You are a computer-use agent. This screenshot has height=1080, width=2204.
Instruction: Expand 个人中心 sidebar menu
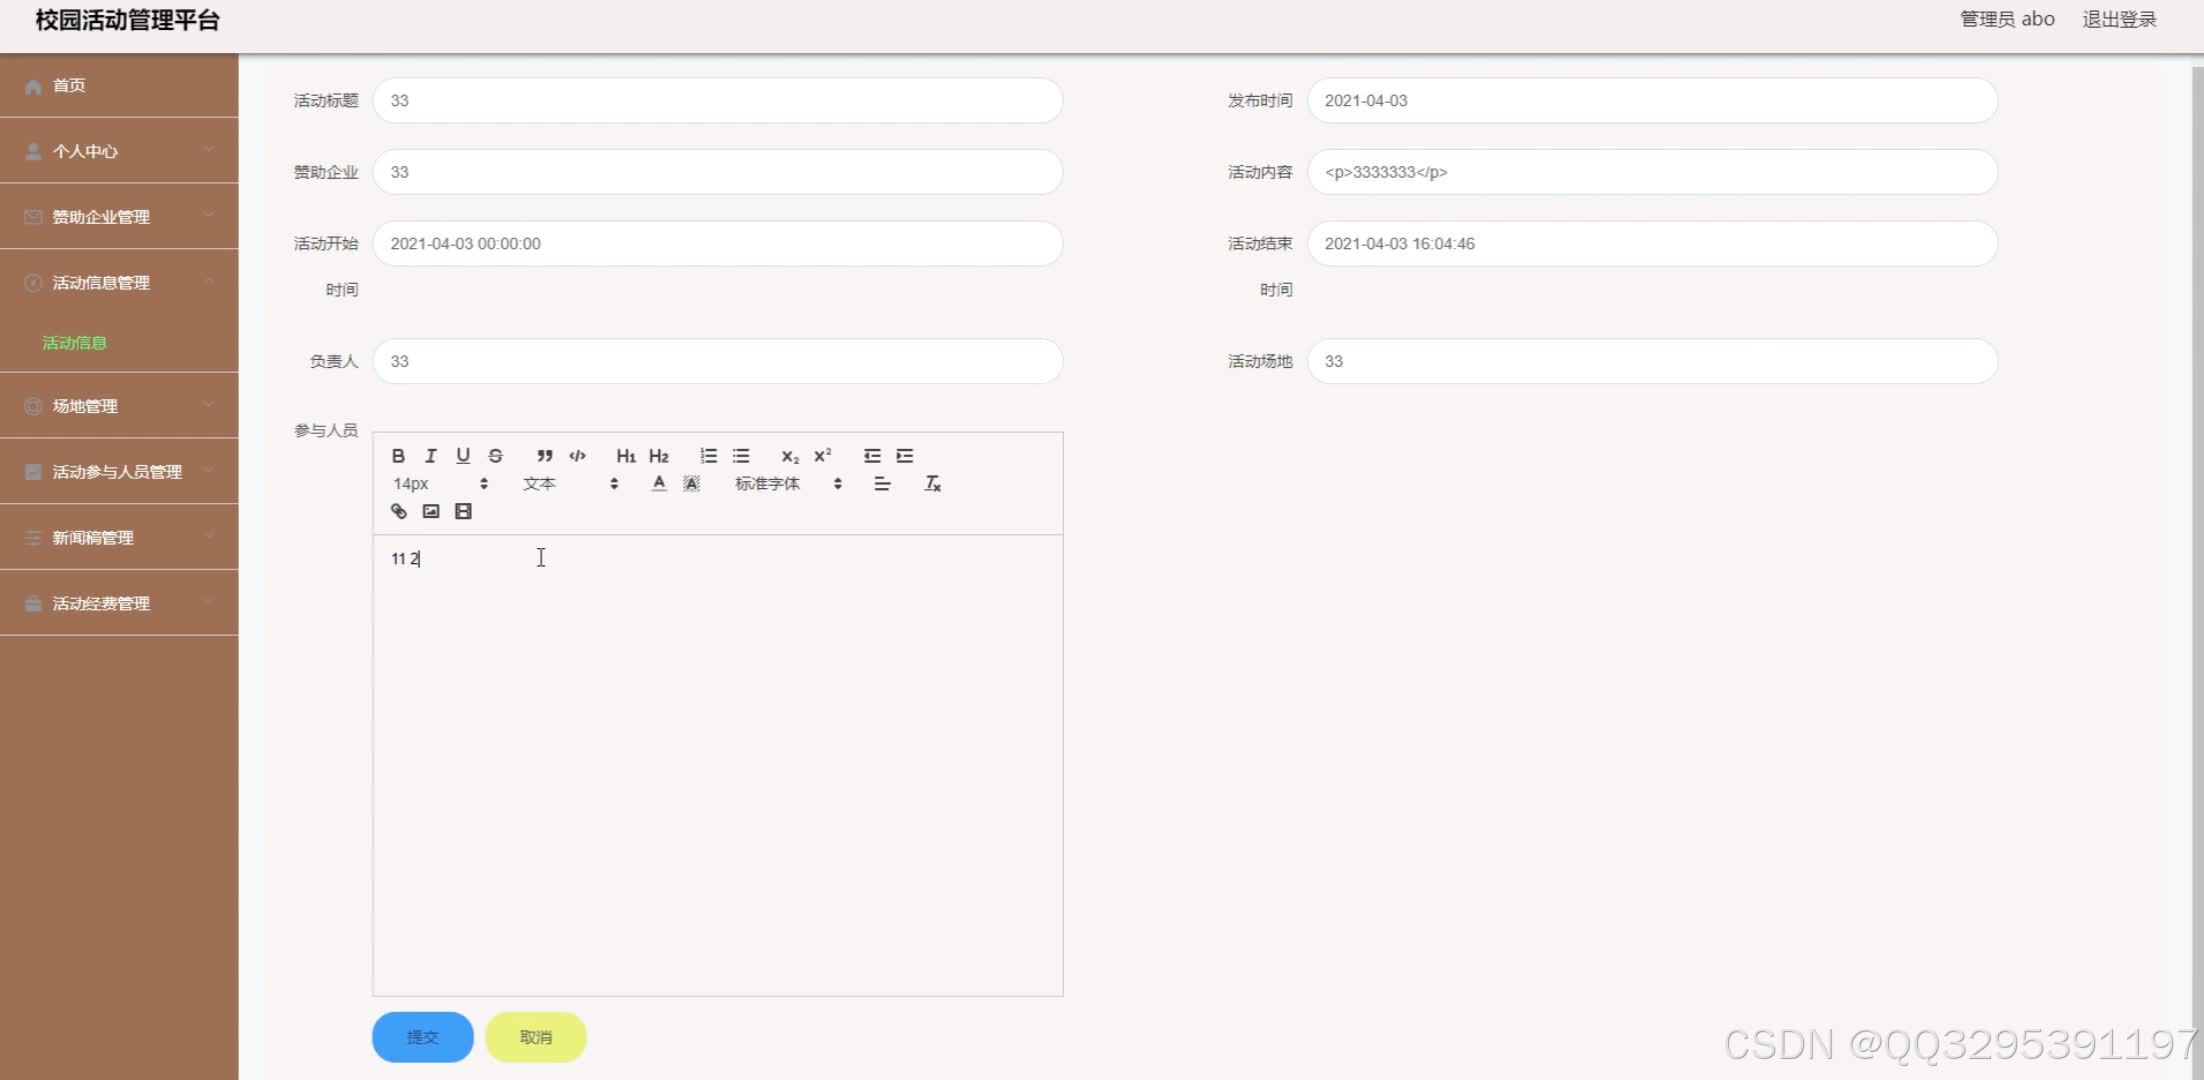[119, 151]
